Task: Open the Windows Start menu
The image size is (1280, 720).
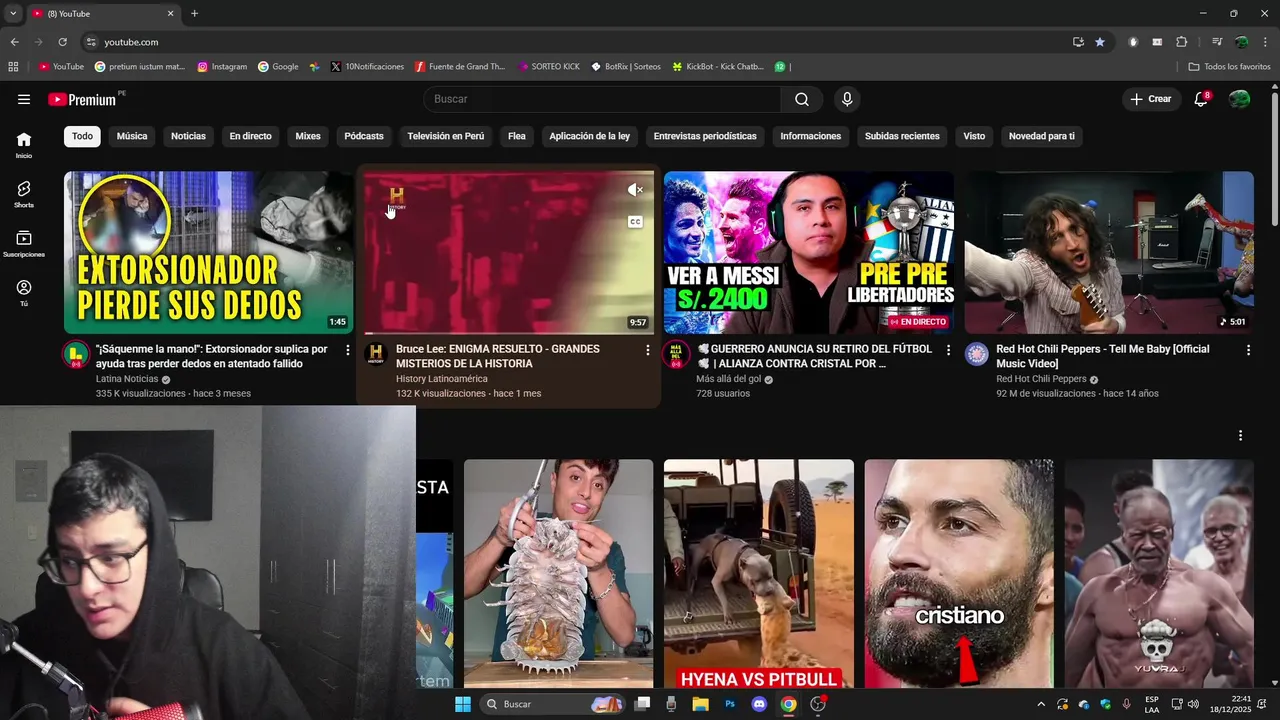Action: (463, 704)
